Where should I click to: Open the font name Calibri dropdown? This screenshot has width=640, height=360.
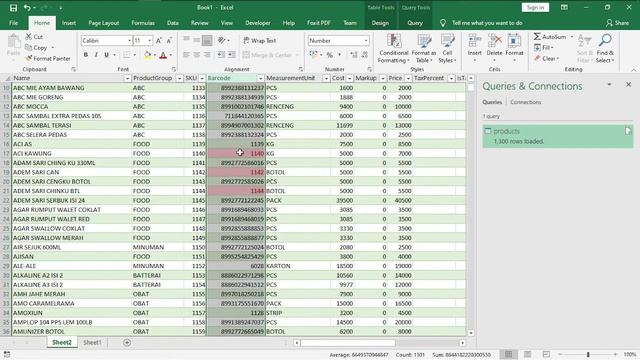tap(129, 40)
